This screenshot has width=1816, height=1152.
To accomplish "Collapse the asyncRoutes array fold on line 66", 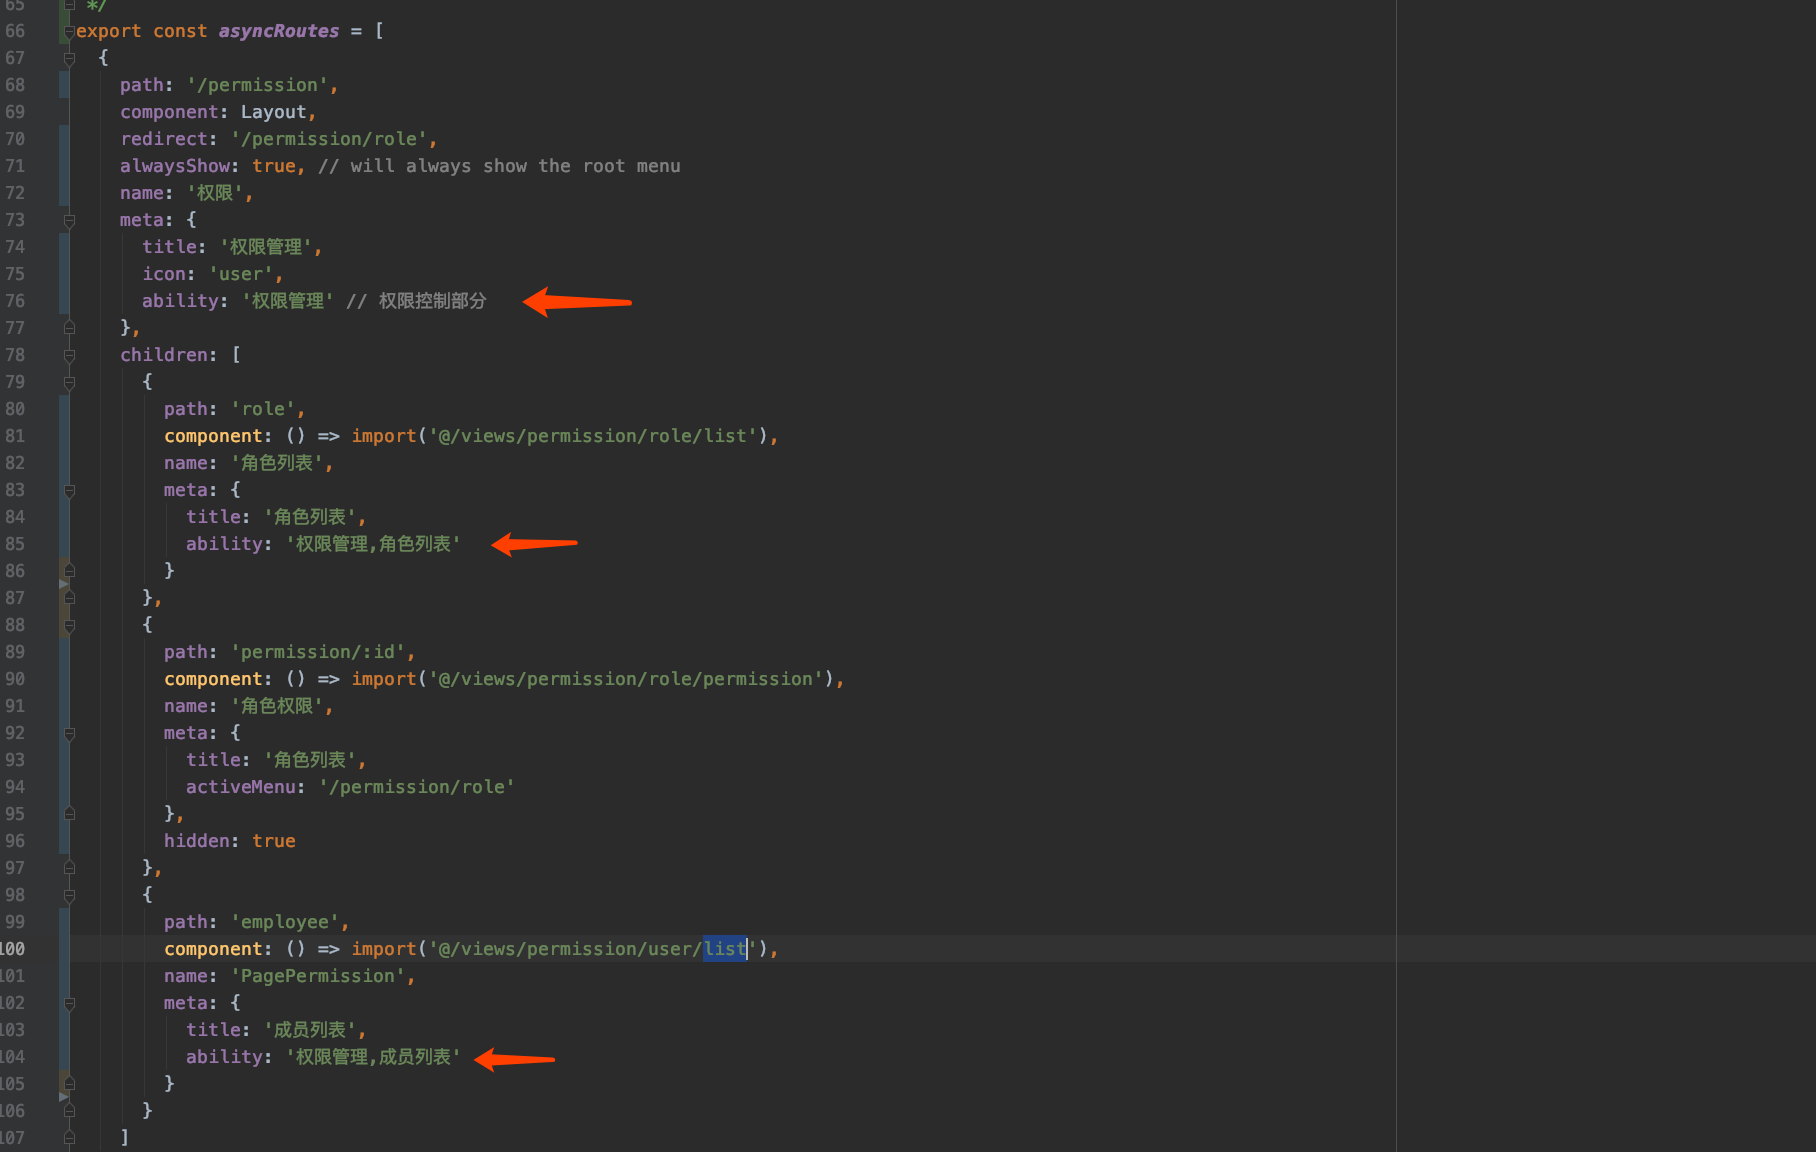I will tap(69, 32).
